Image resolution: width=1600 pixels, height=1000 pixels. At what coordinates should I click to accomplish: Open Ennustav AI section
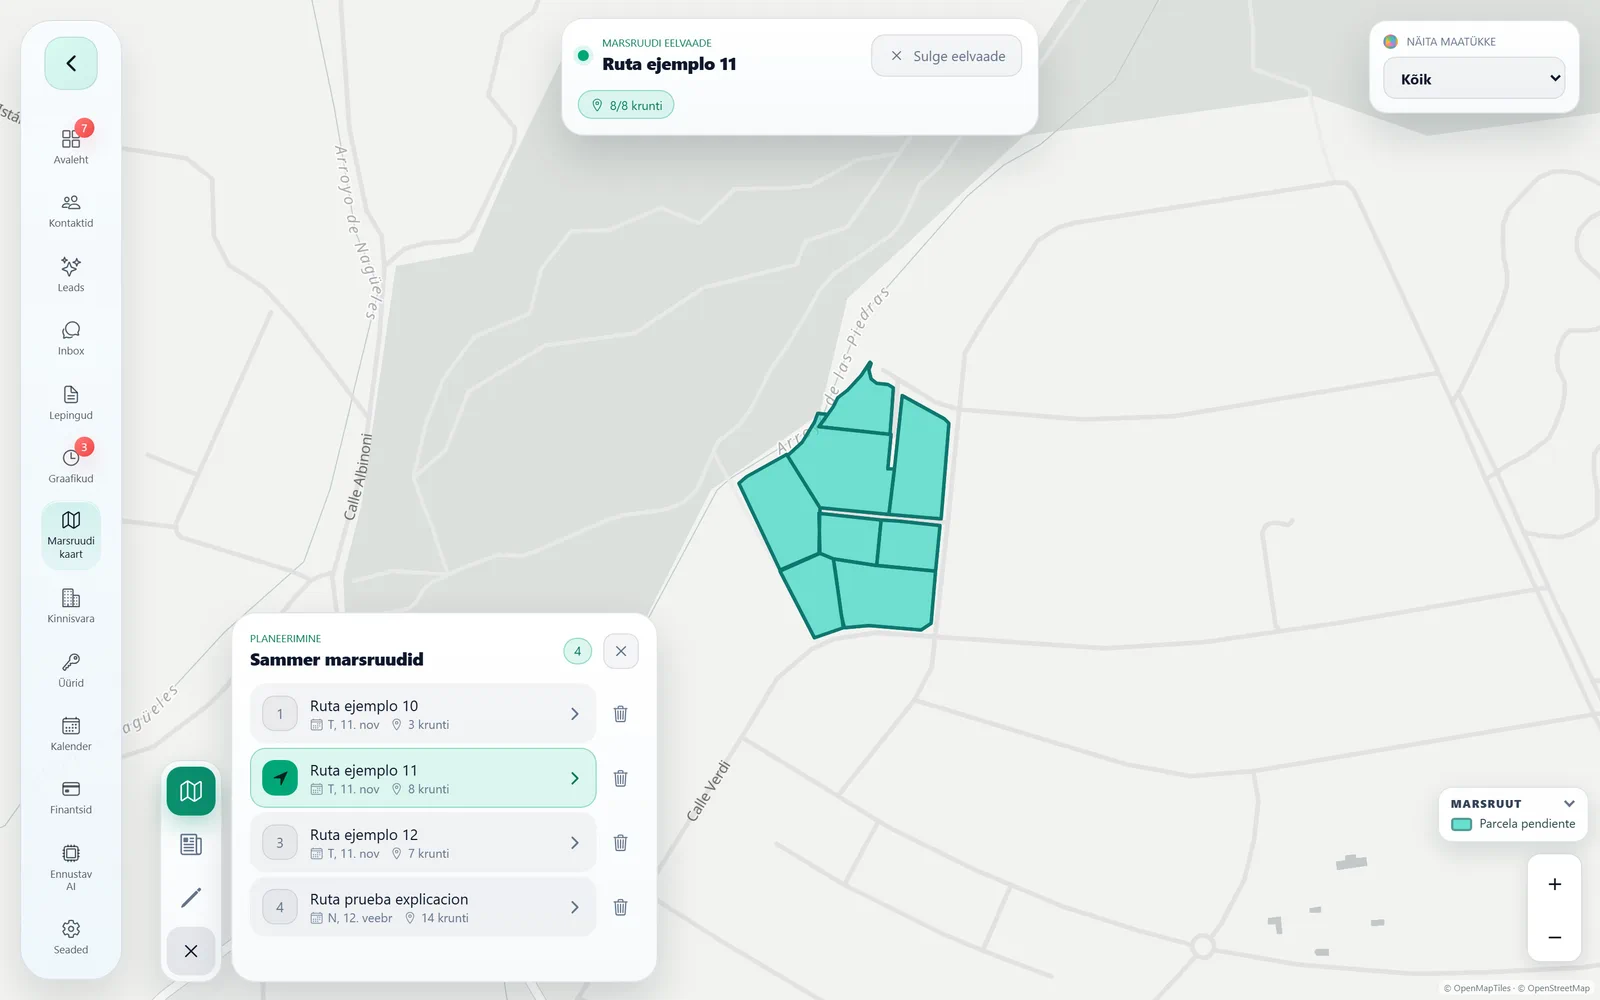pyautogui.click(x=71, y=866)
